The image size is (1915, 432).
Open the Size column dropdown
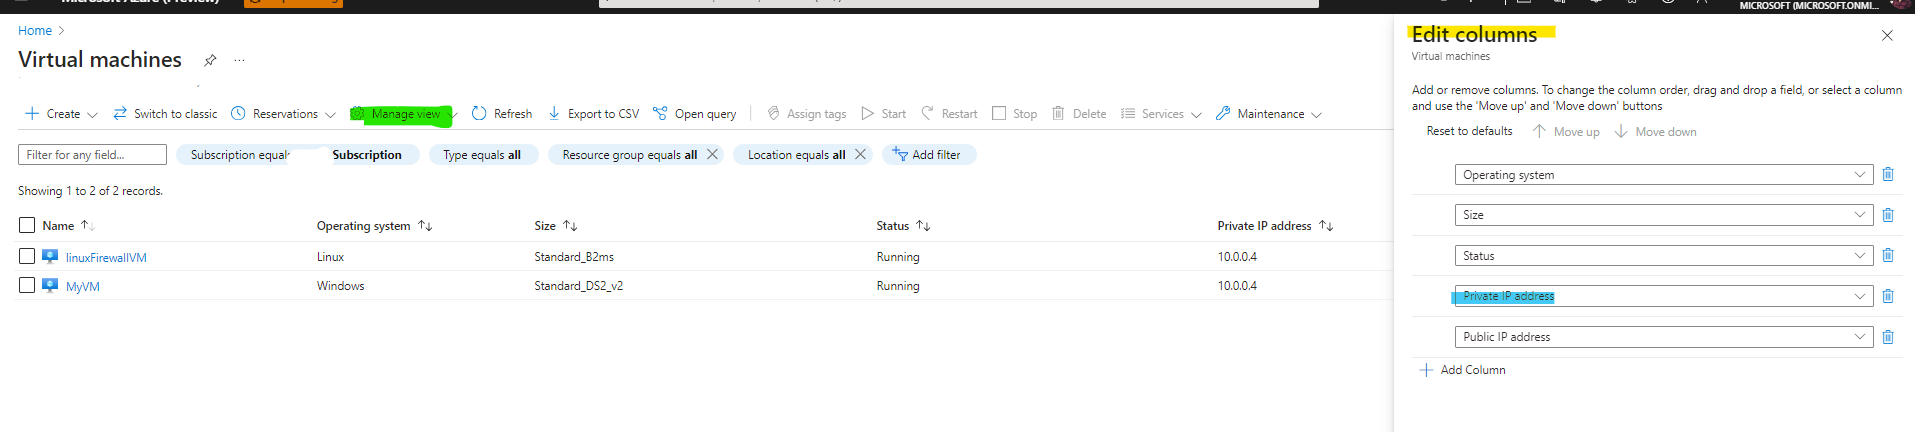1663,215
